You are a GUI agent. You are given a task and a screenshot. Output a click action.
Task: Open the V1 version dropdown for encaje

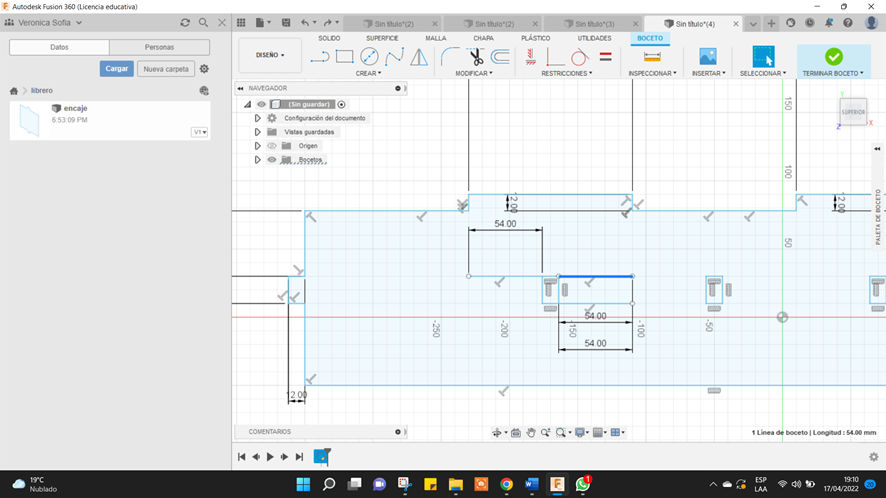(200, 132)
